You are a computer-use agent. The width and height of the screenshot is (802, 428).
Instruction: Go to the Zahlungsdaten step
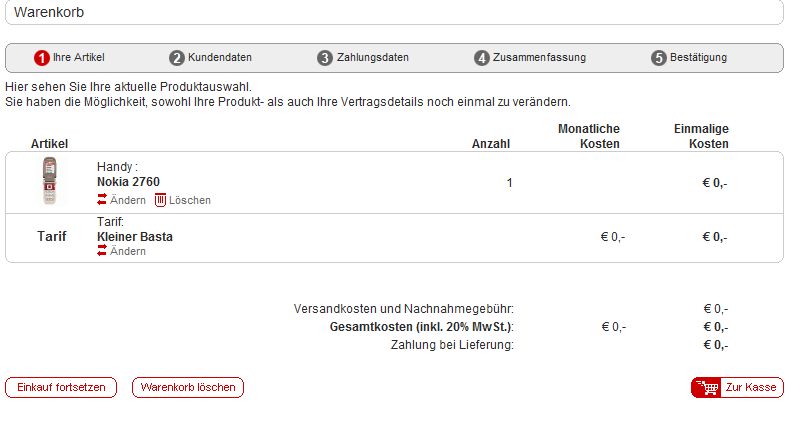[x=372, y=57]
